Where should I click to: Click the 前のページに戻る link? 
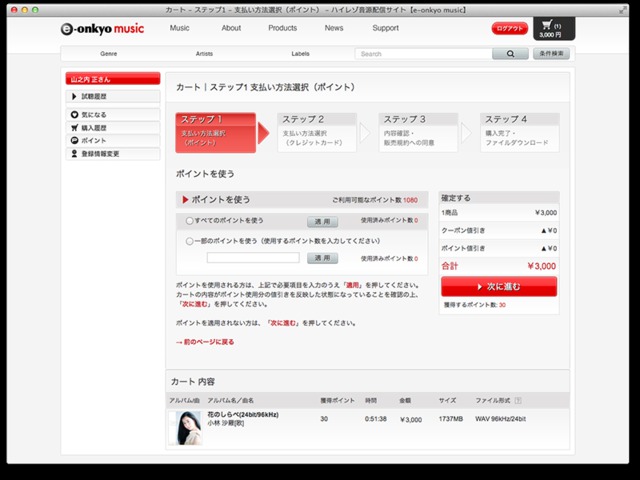click(205, 342)
